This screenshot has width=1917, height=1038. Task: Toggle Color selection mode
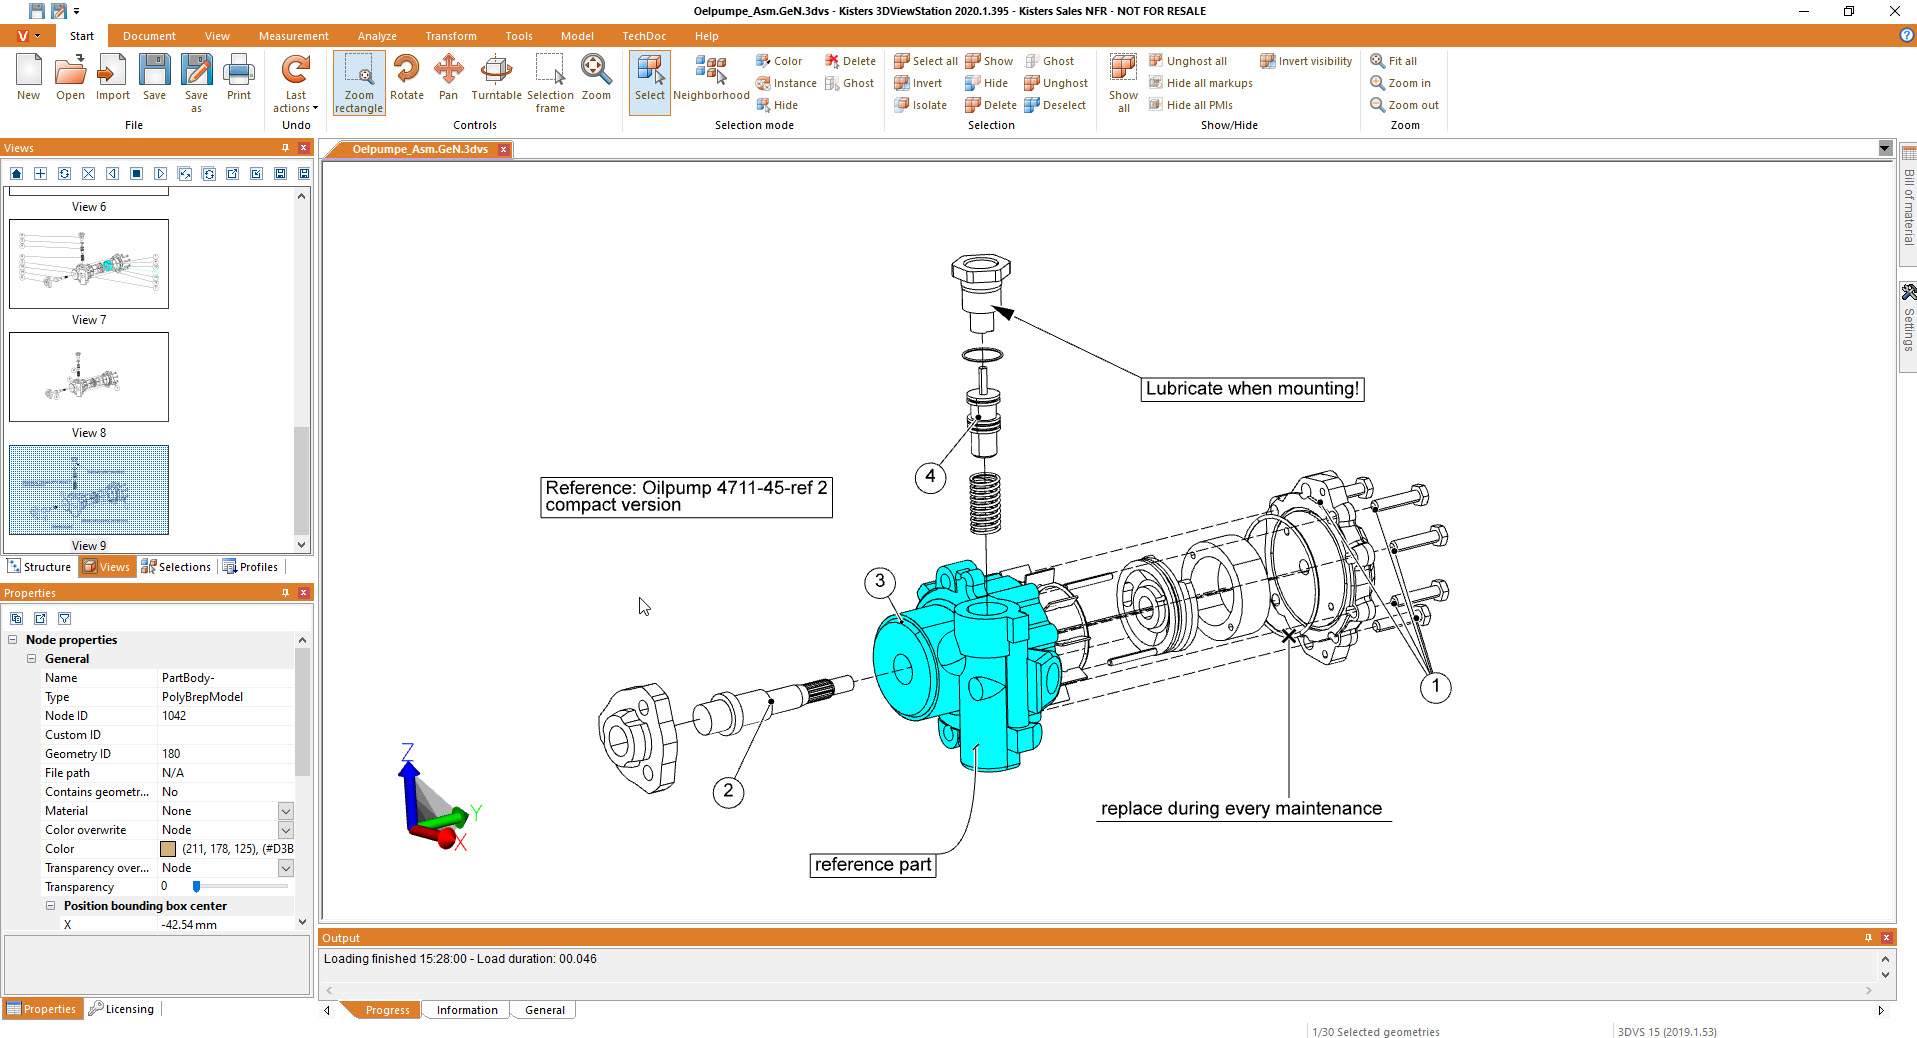tap(778, 61)
